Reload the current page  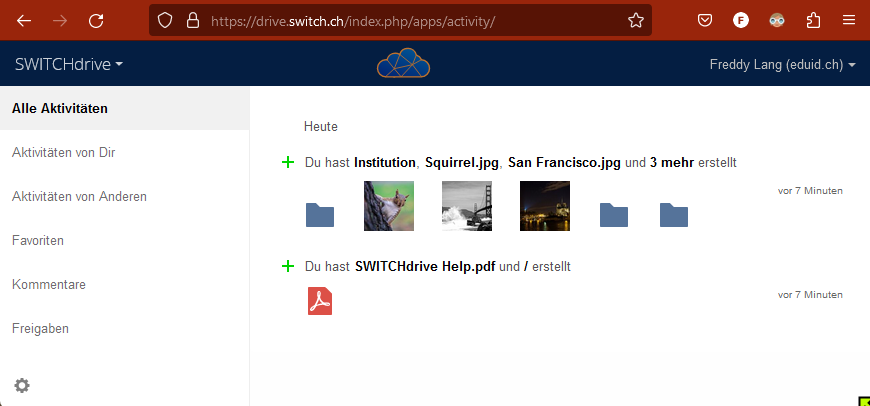click(x=96, y=21)
